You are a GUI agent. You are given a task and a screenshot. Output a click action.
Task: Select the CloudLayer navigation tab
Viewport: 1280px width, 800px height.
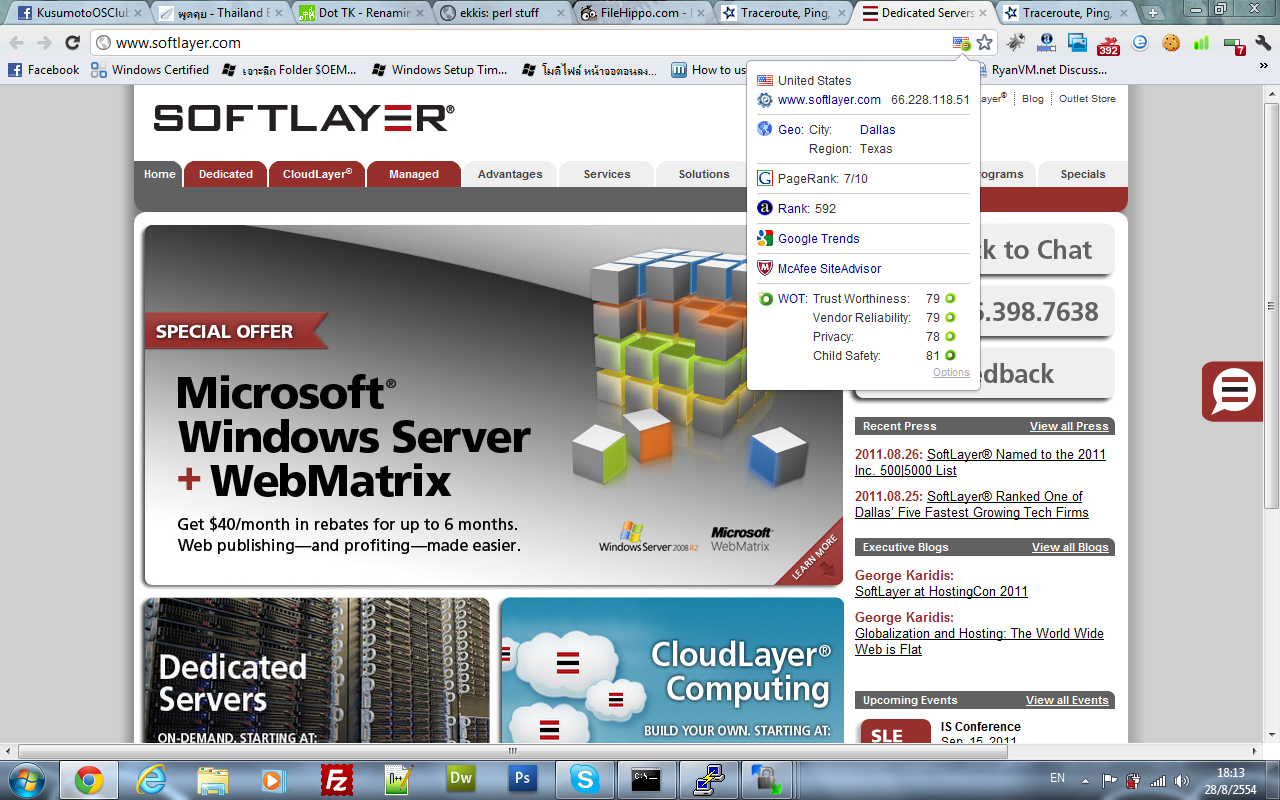click(x=317, y=174)
